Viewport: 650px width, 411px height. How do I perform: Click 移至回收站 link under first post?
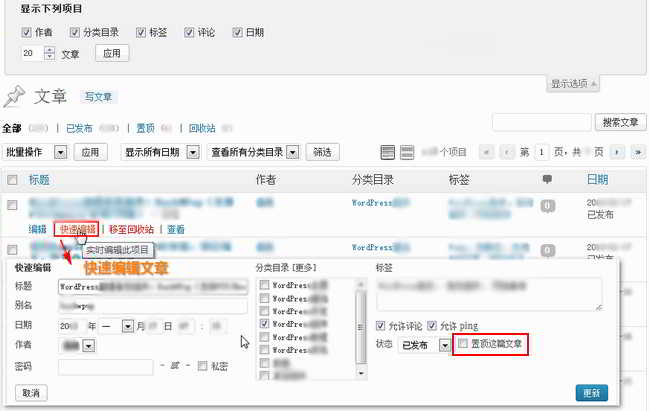coord(131,229)
